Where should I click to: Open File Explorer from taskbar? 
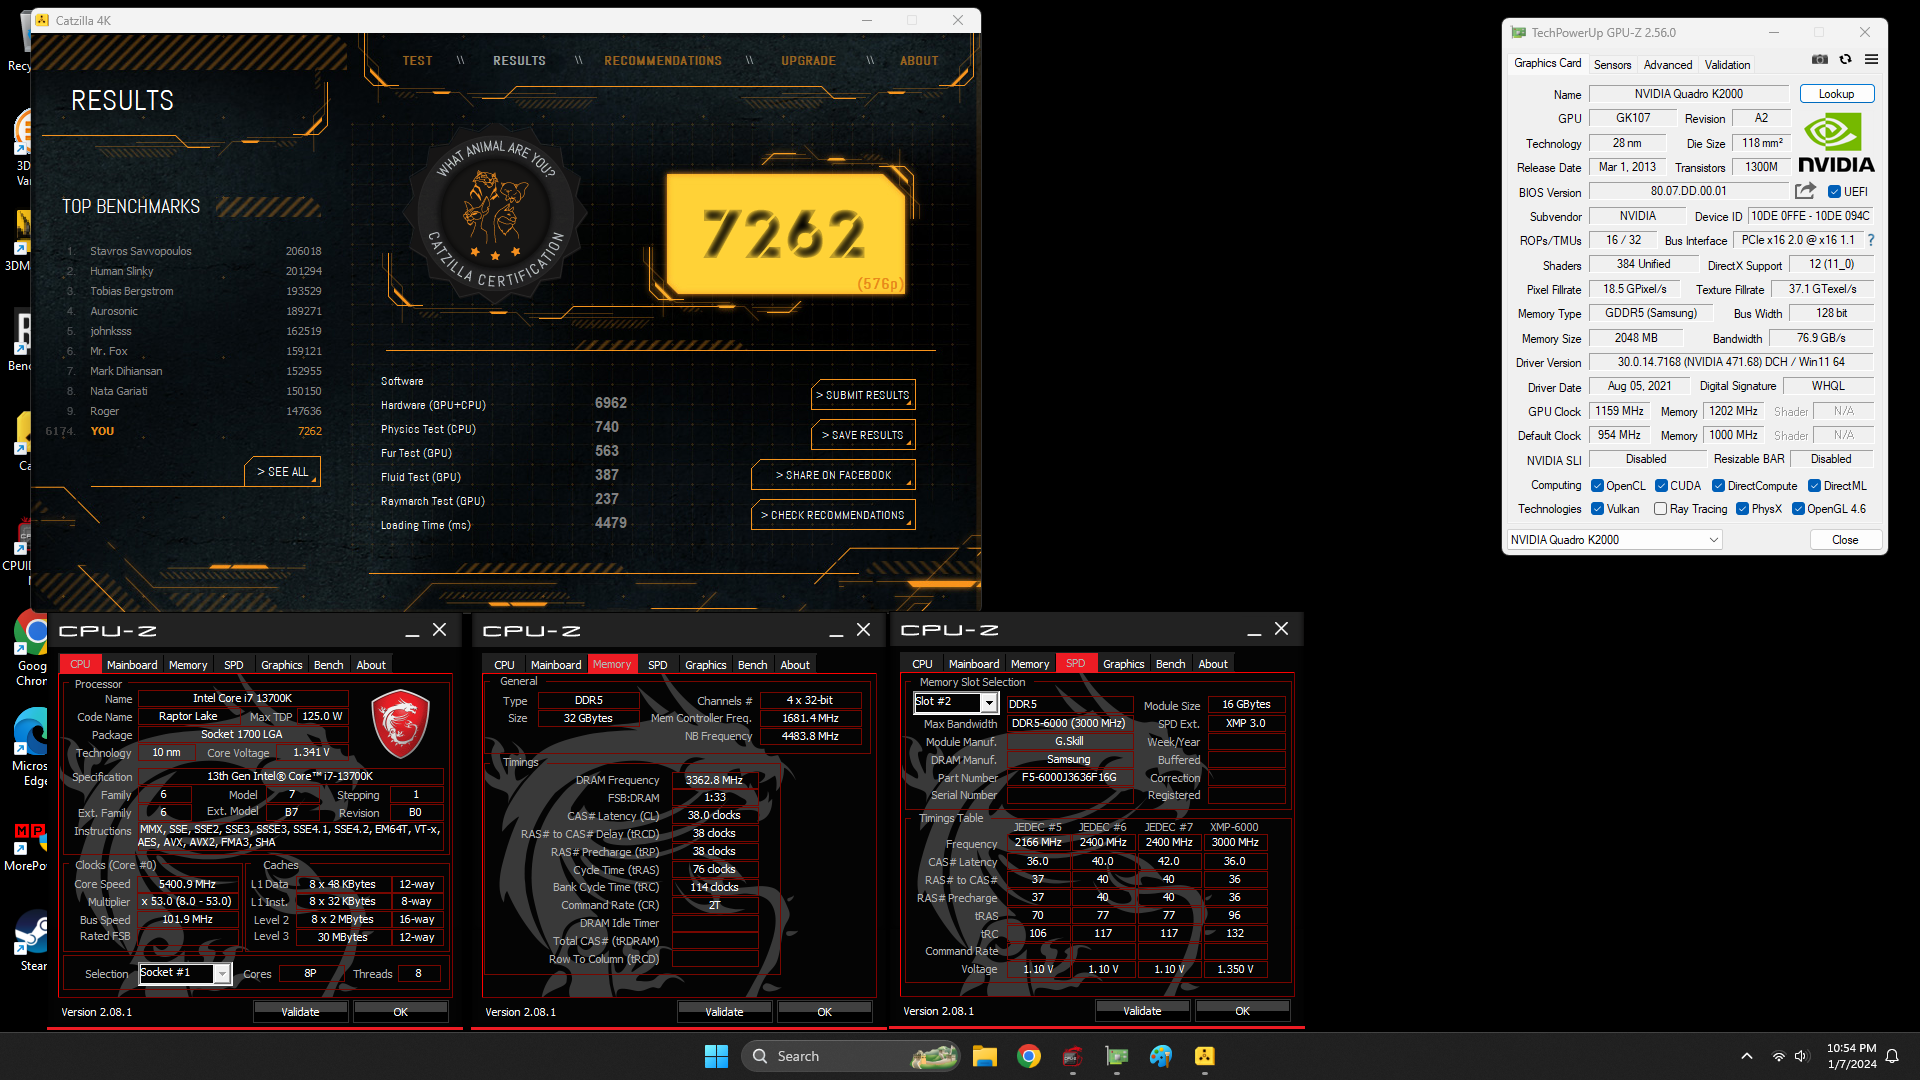tap(985, 1056)
